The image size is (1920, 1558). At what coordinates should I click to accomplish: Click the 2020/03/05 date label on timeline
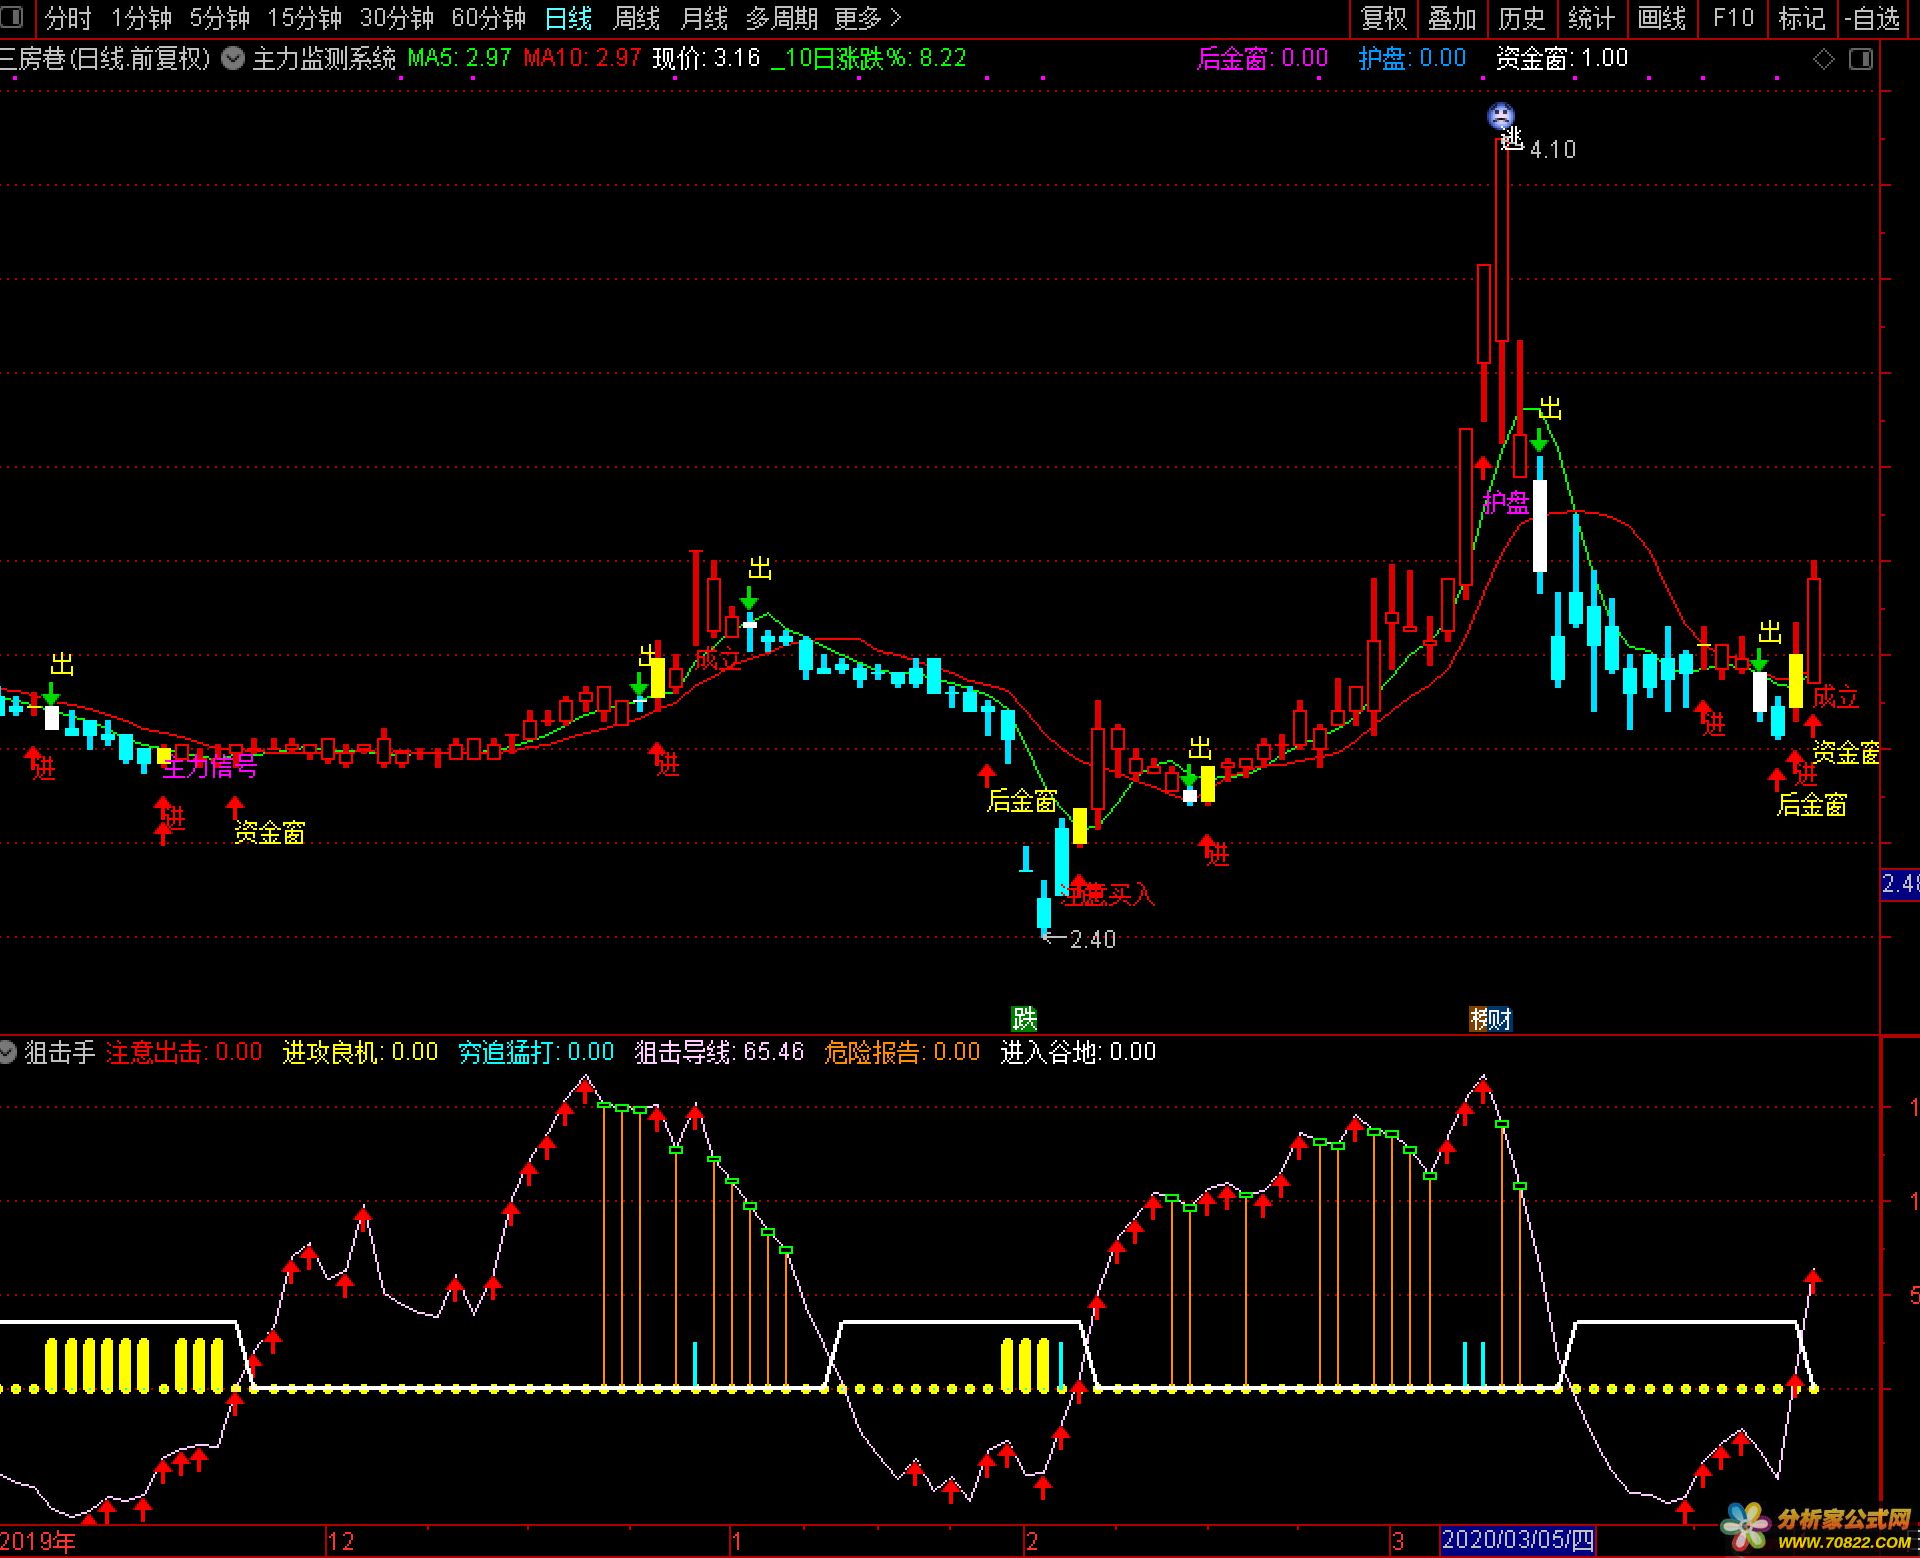click(1517, 1540)
